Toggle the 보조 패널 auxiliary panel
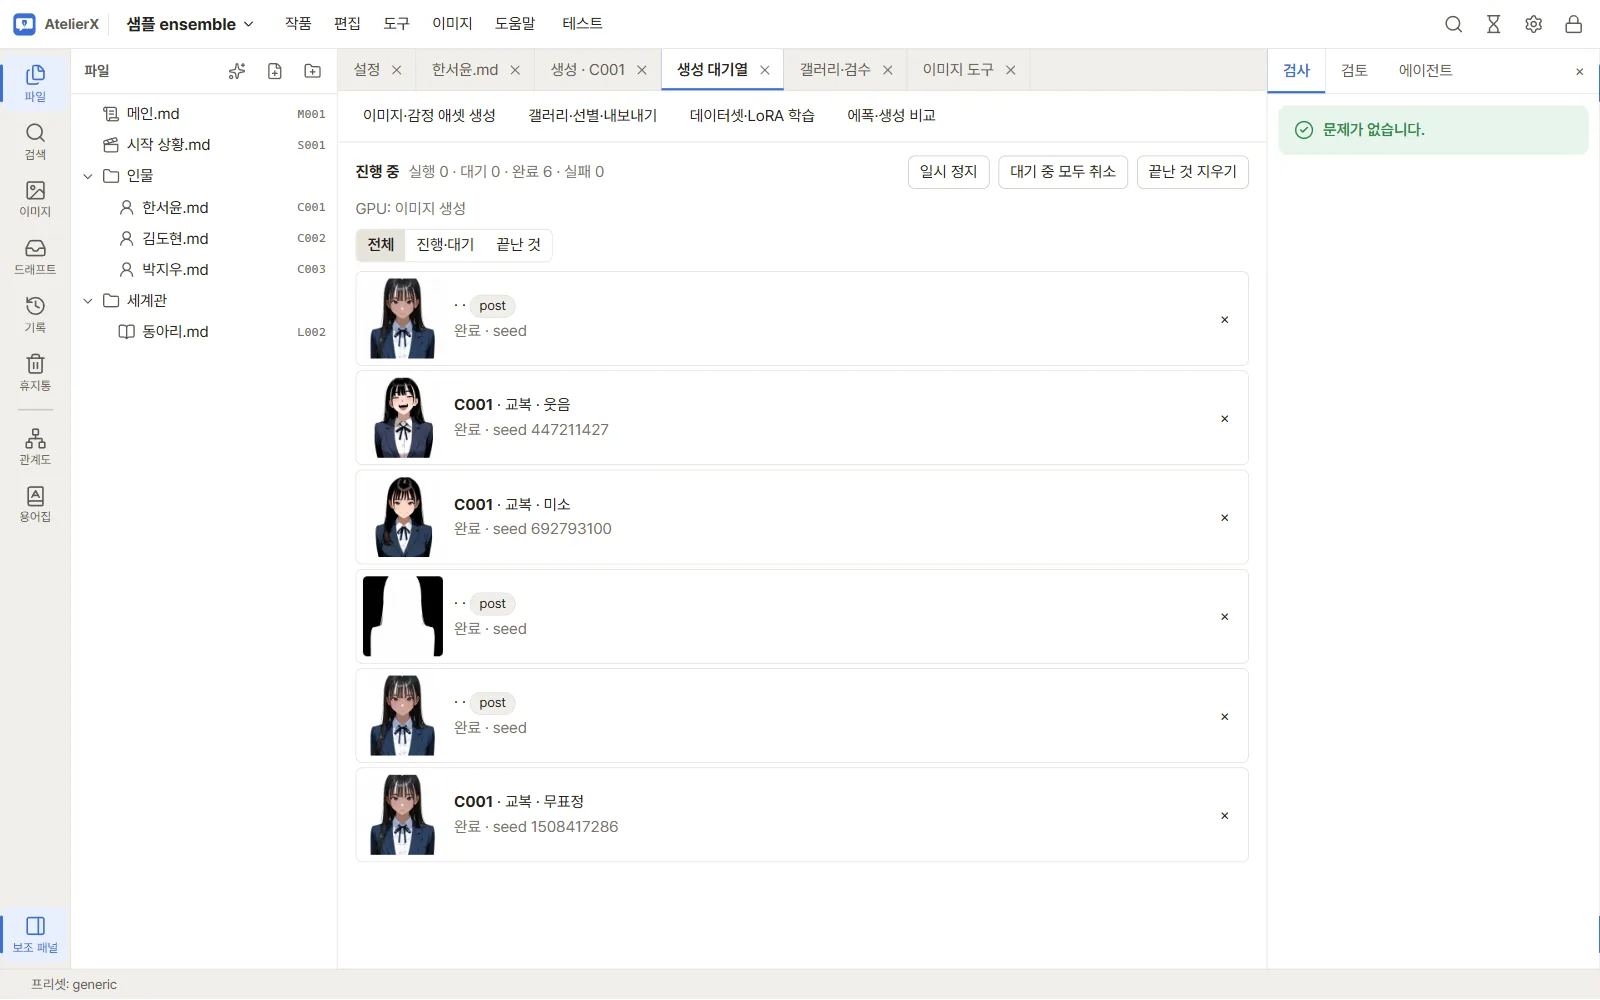 tap(35, 935)
